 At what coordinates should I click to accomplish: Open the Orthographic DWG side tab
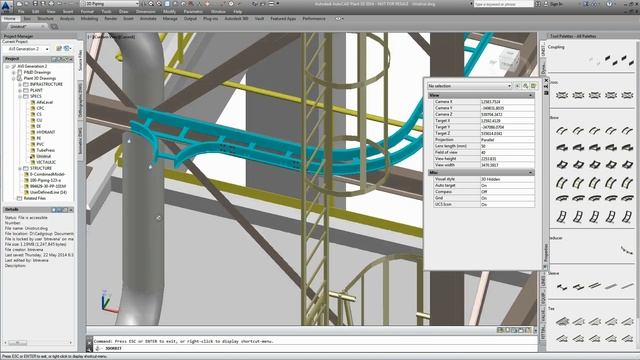pyautogui.click(x=80, y=100)
